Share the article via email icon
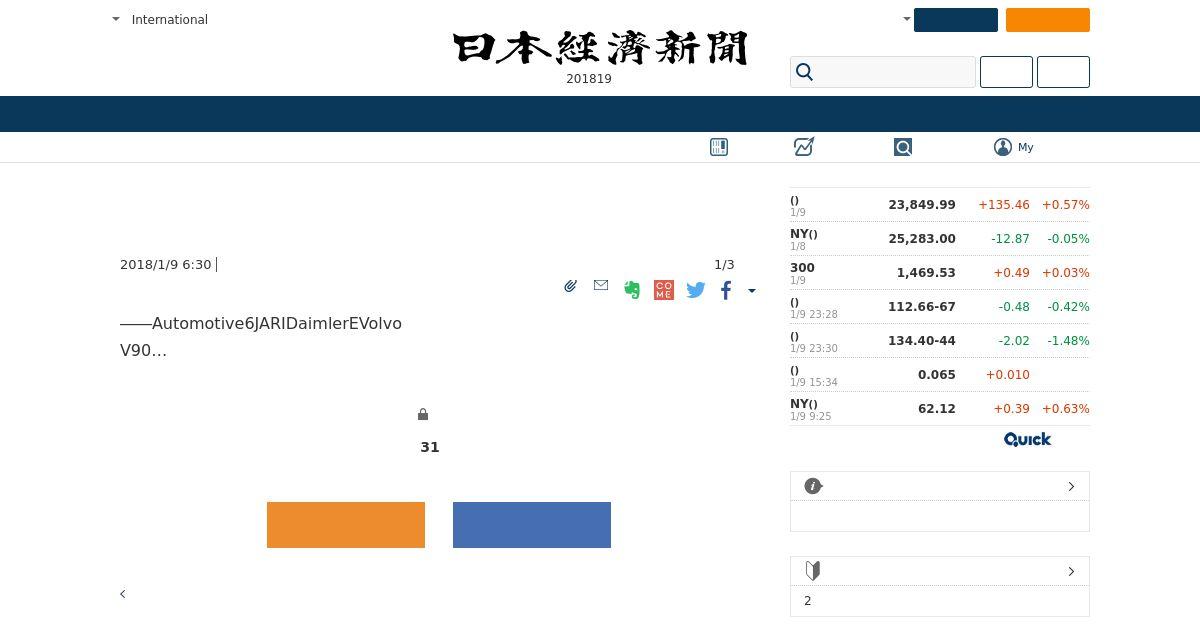The image size is (1200, 630). click(601, 285)
